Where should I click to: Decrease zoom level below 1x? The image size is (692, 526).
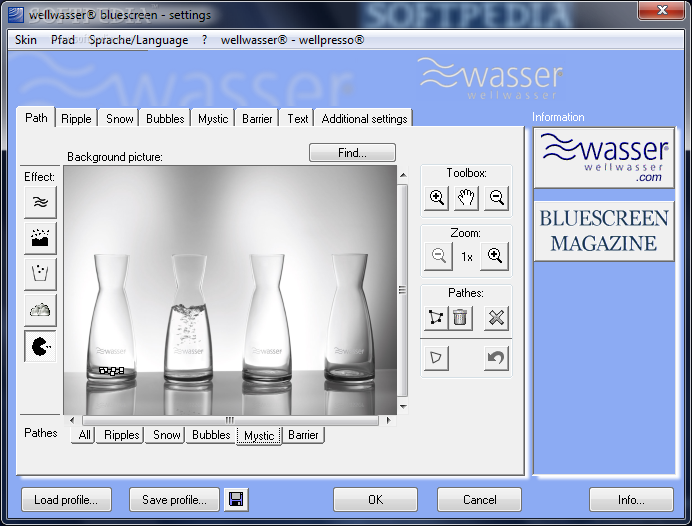[x=438, y=256]
